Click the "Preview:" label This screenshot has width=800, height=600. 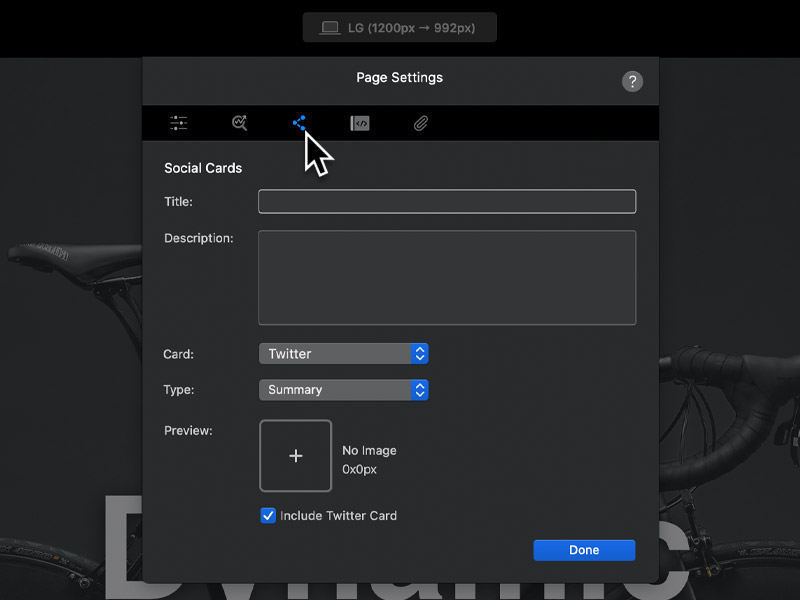tap(188, 431)
